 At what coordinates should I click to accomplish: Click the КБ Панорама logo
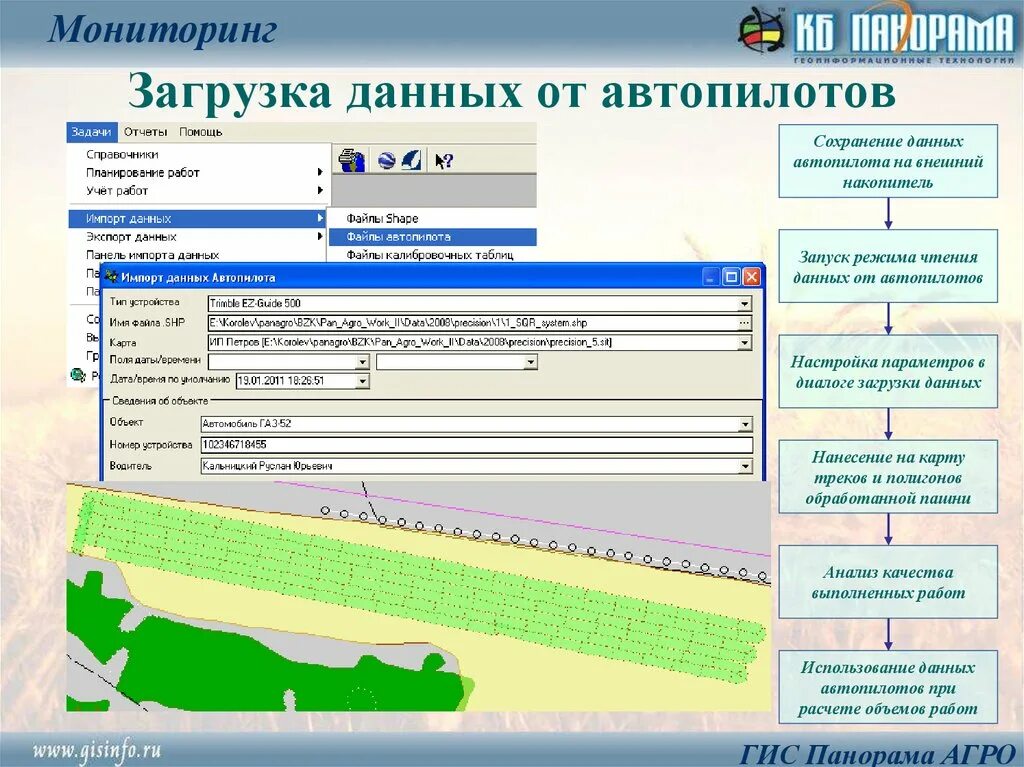point(877,34)
